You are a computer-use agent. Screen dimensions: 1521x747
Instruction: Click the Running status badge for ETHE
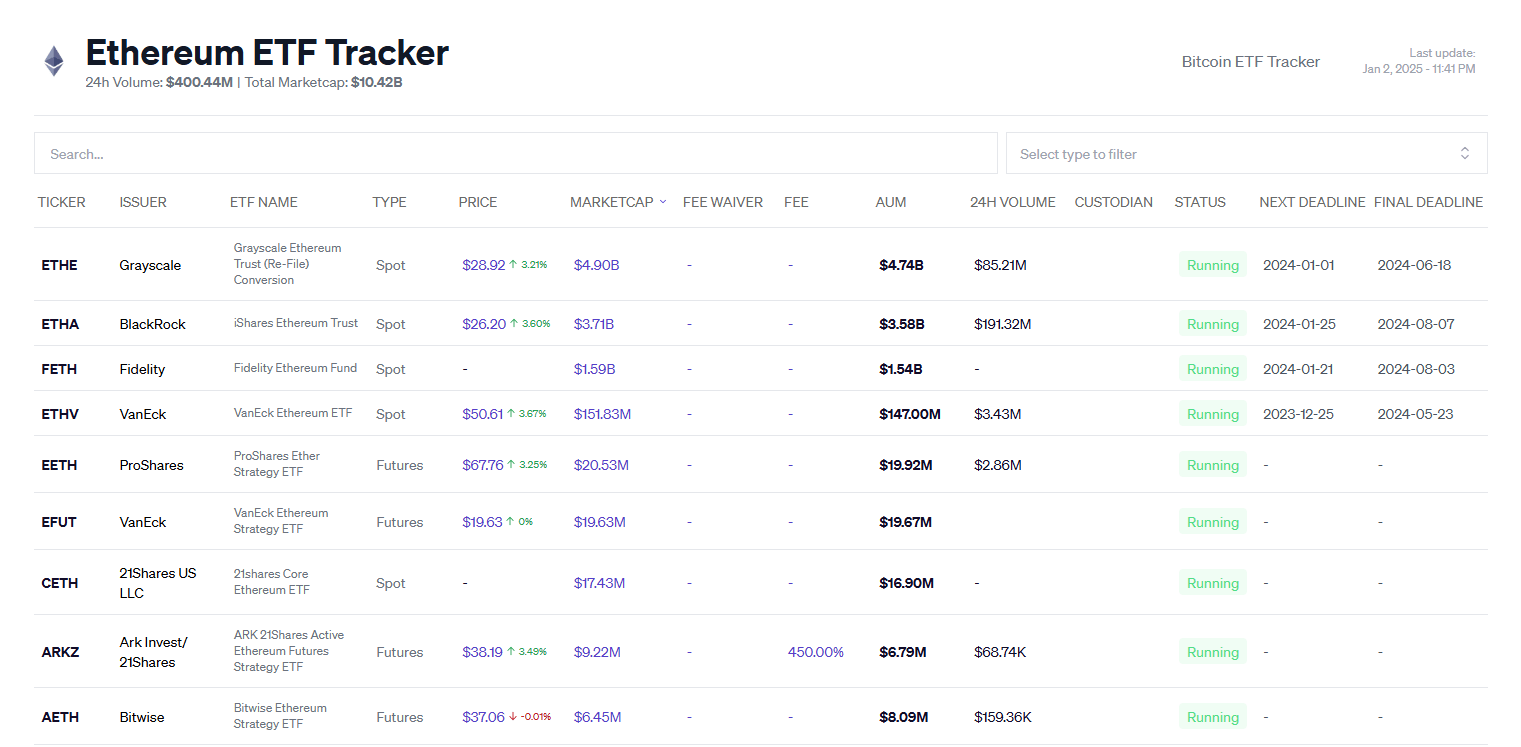pos(1213,265)
